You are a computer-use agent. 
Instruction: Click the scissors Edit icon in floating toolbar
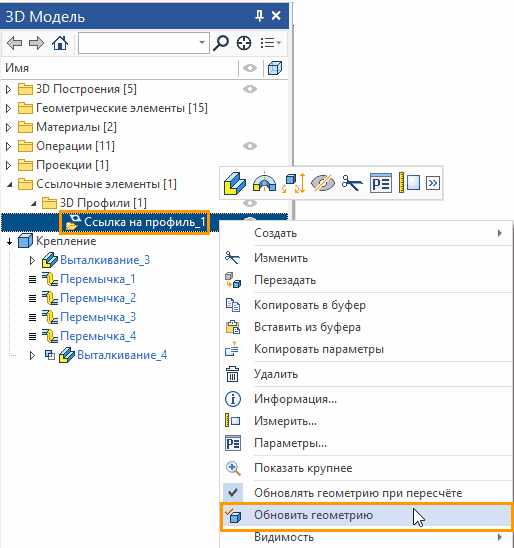click(352, 183)
